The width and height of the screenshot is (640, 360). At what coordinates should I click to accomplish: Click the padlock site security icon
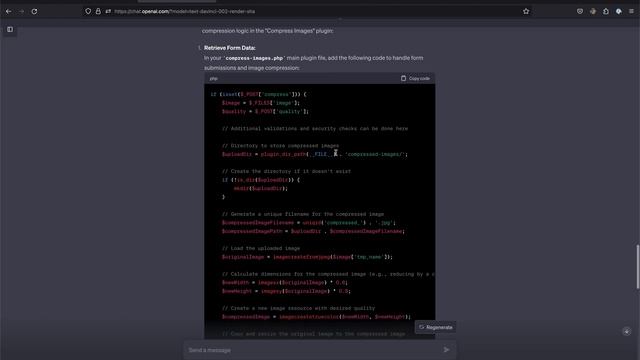98,11
